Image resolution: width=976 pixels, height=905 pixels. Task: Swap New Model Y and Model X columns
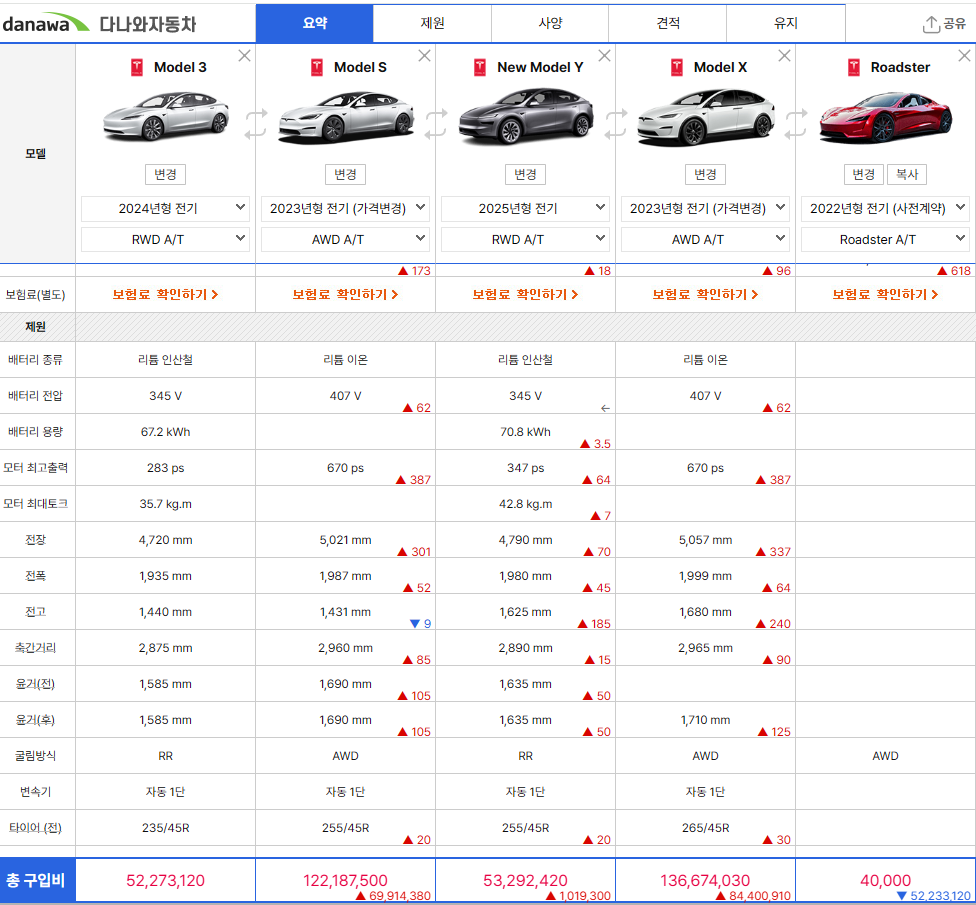pos(616,123)
